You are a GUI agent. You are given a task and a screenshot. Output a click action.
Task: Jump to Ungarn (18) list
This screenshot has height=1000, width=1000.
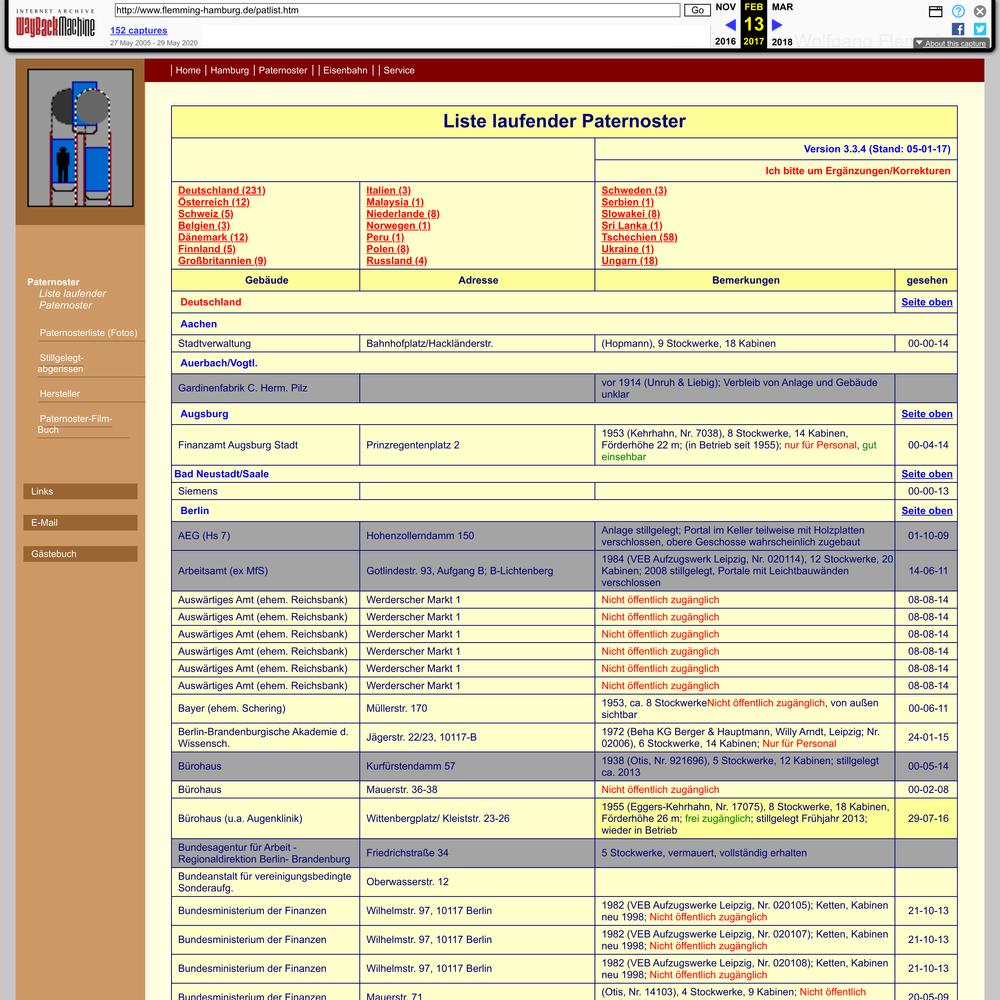click(629, 260)
